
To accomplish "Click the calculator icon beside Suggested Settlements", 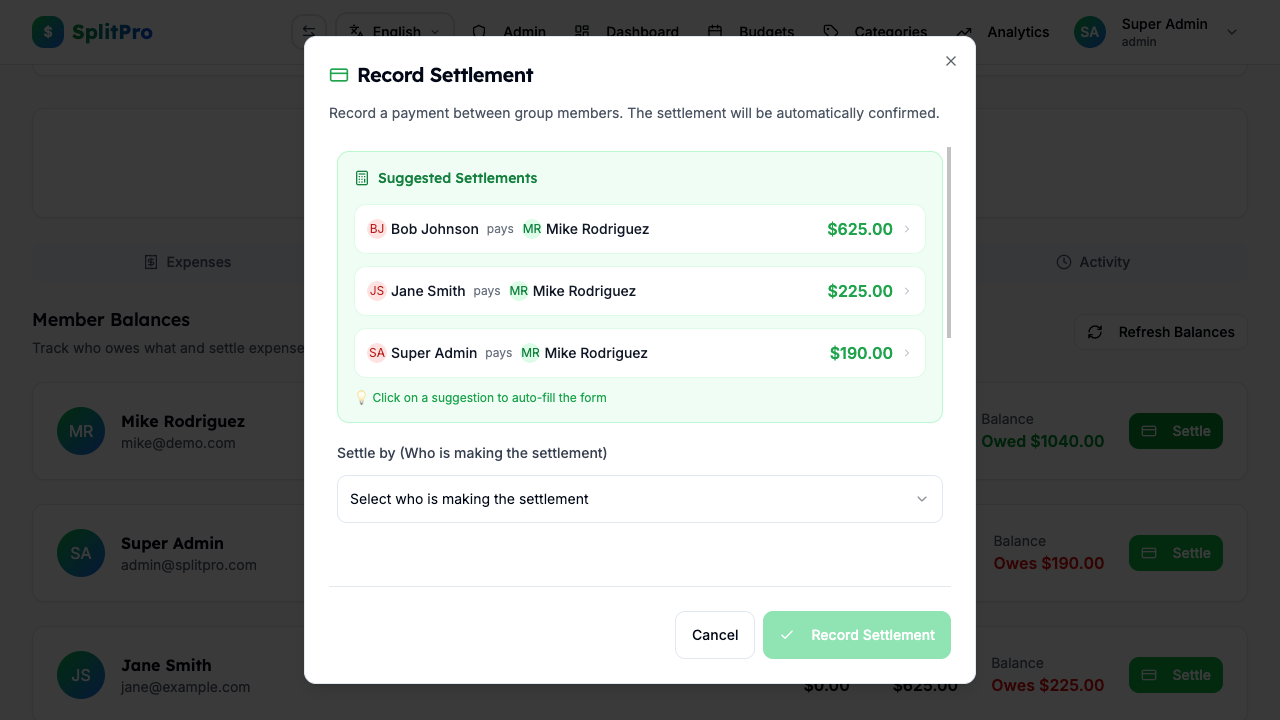I will click(x=361, y=178).
